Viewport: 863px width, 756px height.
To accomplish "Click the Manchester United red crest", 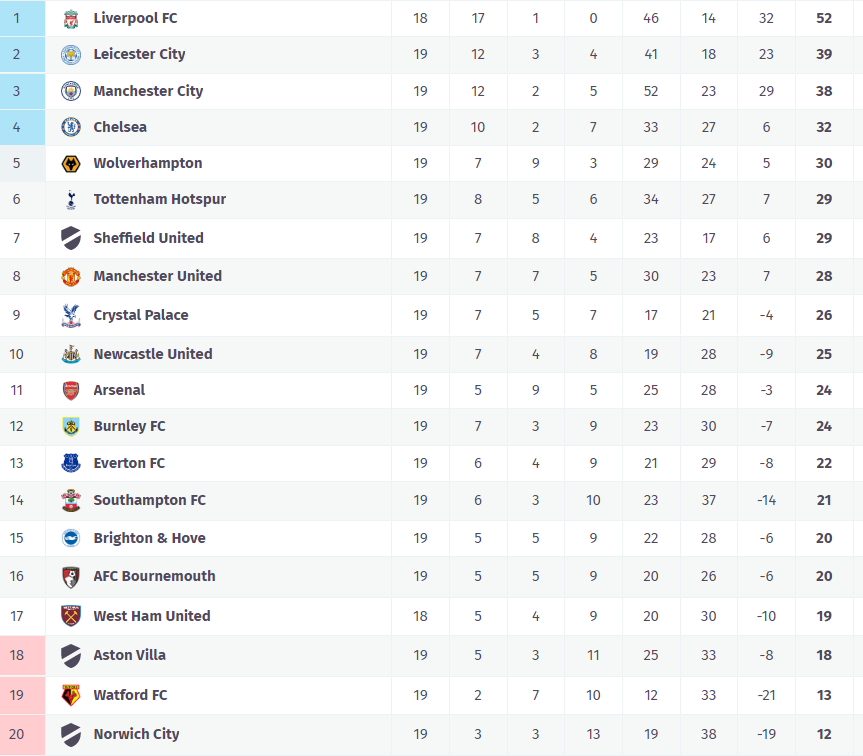I will [71, 276].
